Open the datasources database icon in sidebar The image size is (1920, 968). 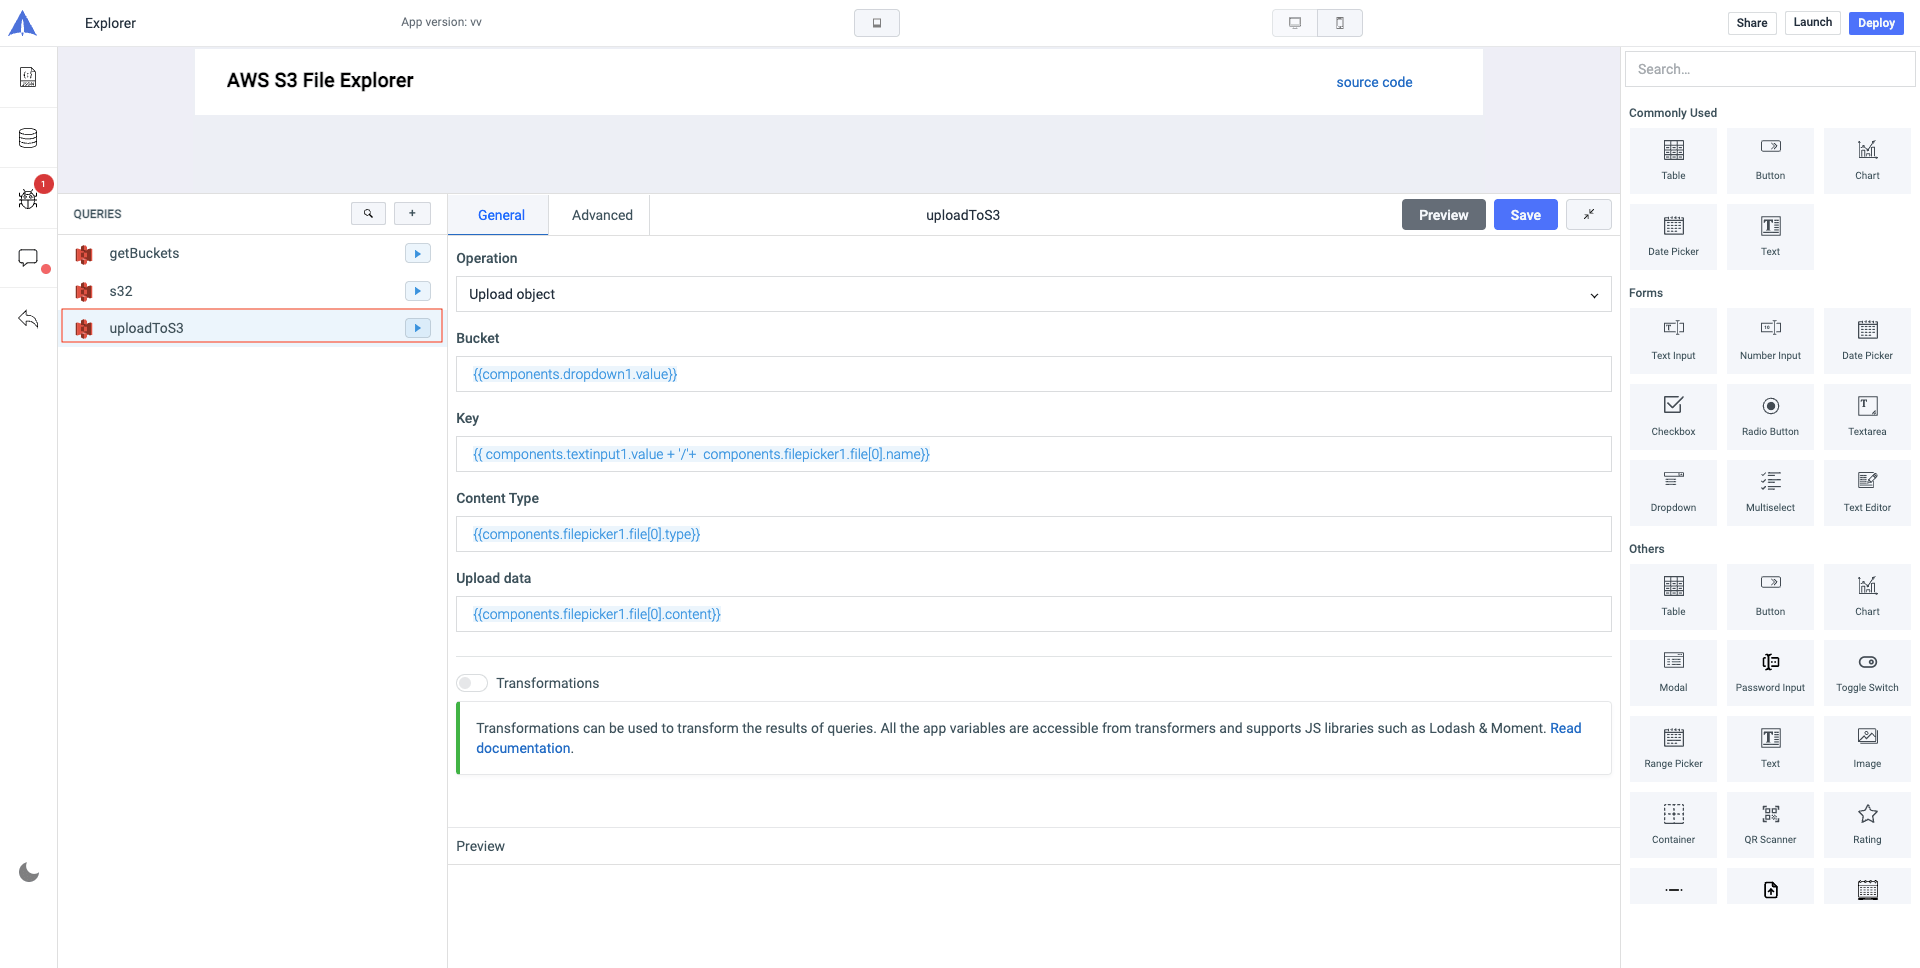(28, 138)
